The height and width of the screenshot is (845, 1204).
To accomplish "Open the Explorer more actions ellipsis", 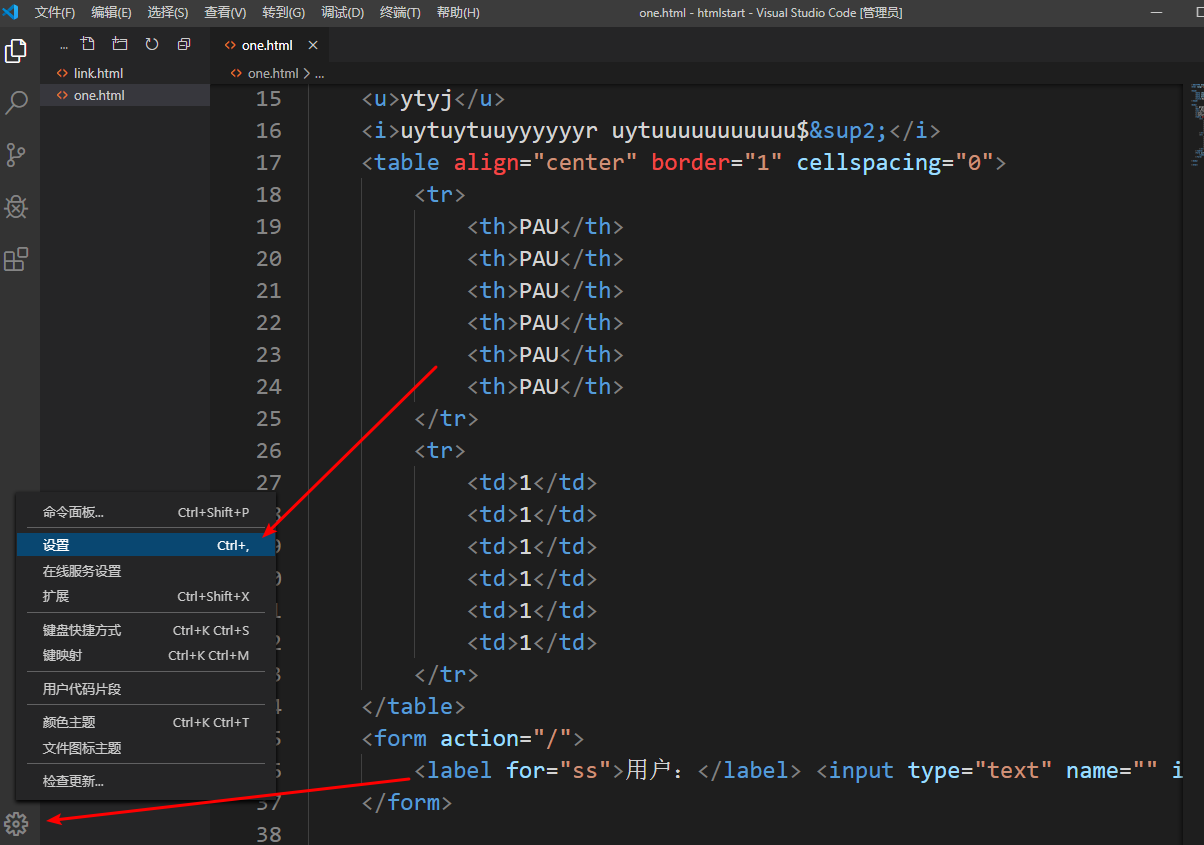I will [x=64, y=46].
